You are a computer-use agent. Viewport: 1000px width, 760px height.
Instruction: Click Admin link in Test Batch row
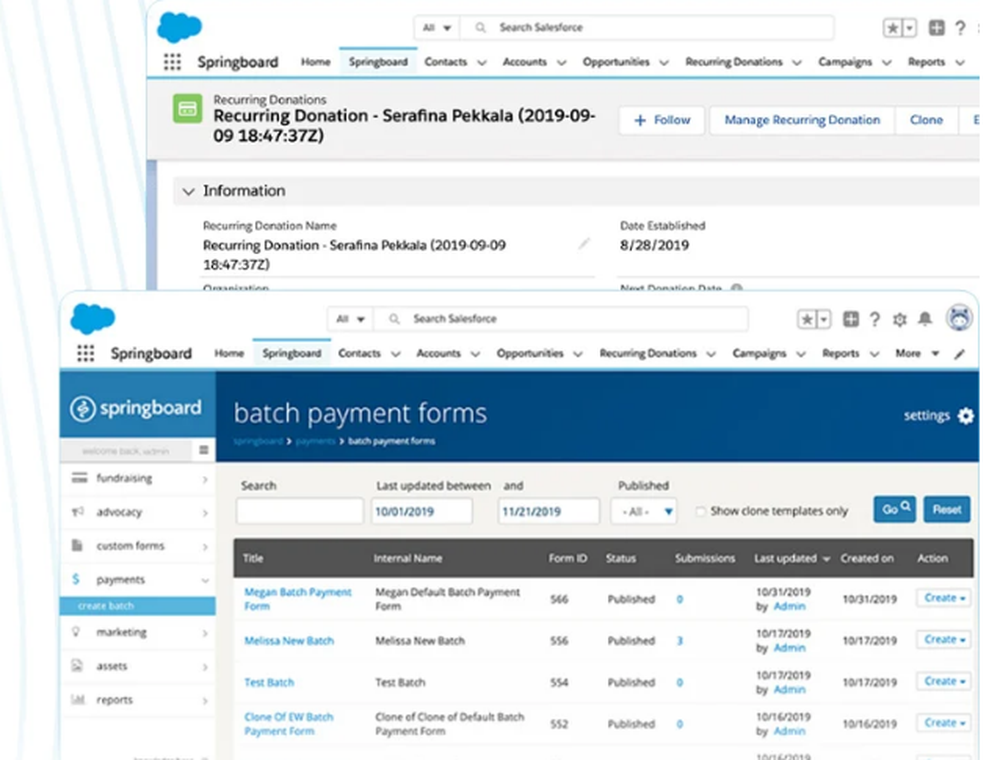[790, 689]
